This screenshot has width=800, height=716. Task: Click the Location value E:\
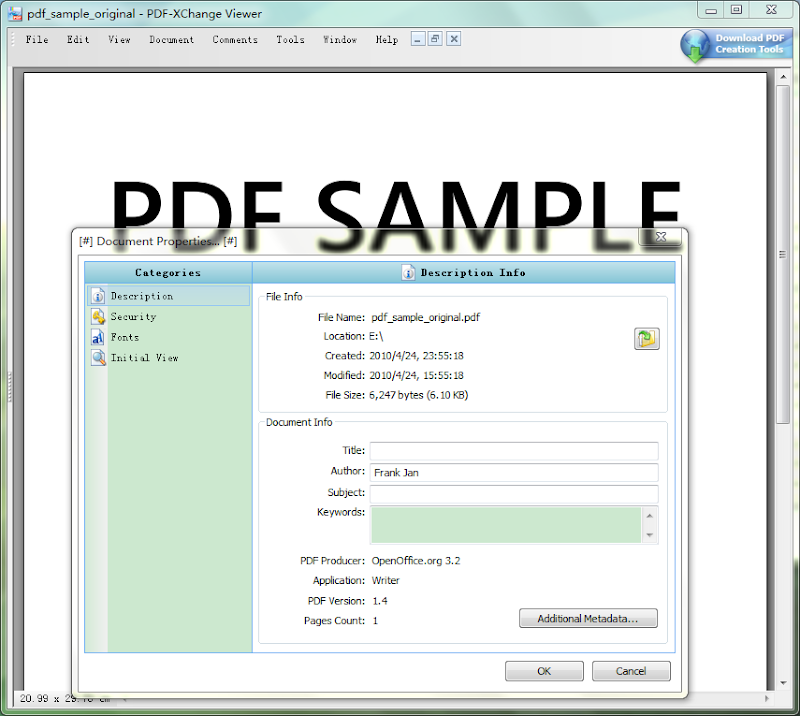pos(376,336)
